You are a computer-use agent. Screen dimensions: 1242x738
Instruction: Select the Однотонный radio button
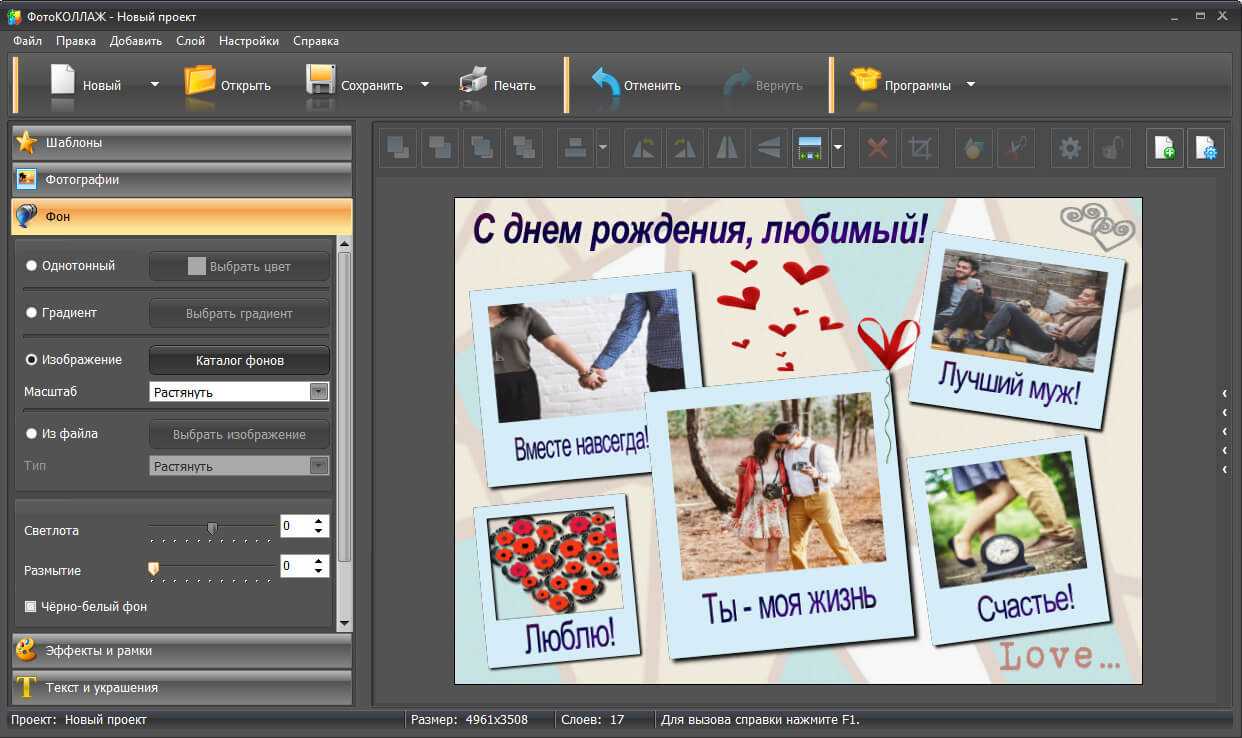point(32,266)
